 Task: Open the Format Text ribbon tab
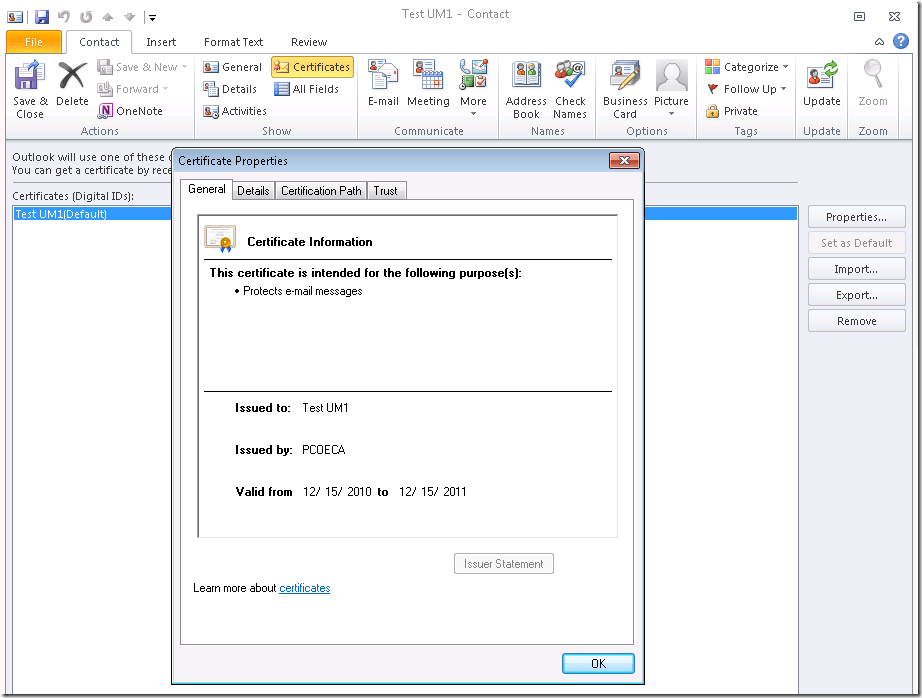pyautogui.click(x=233, y=42)
